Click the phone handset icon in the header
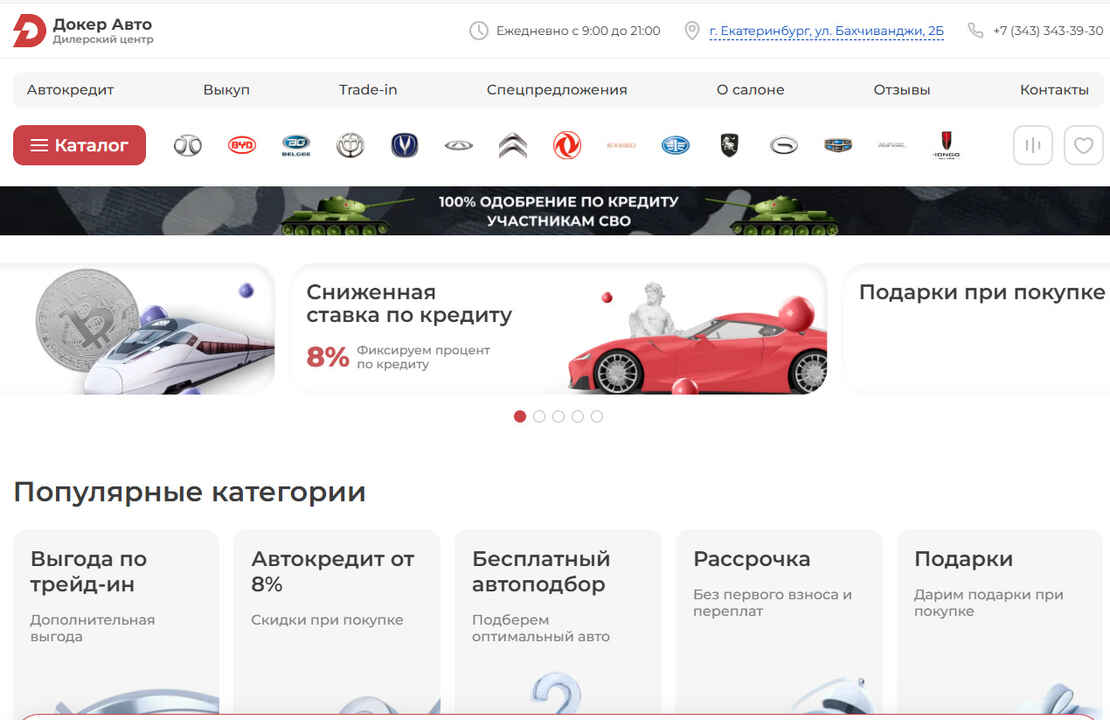Screen dimensions: 1110x720 (975, 30)
